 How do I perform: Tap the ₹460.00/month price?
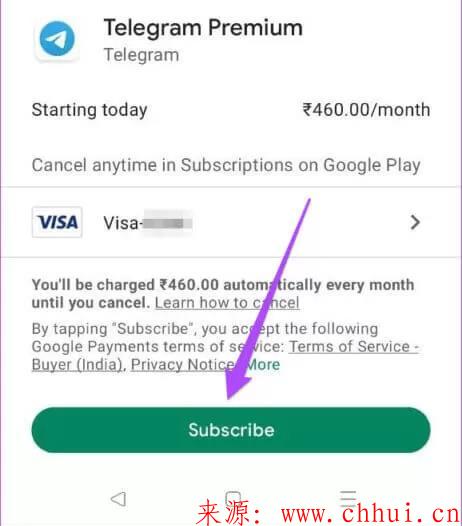366,110
